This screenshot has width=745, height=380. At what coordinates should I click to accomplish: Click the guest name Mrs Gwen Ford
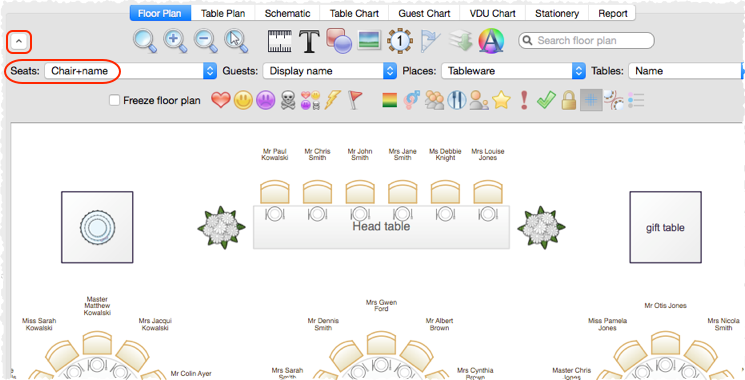click(381, 305)
